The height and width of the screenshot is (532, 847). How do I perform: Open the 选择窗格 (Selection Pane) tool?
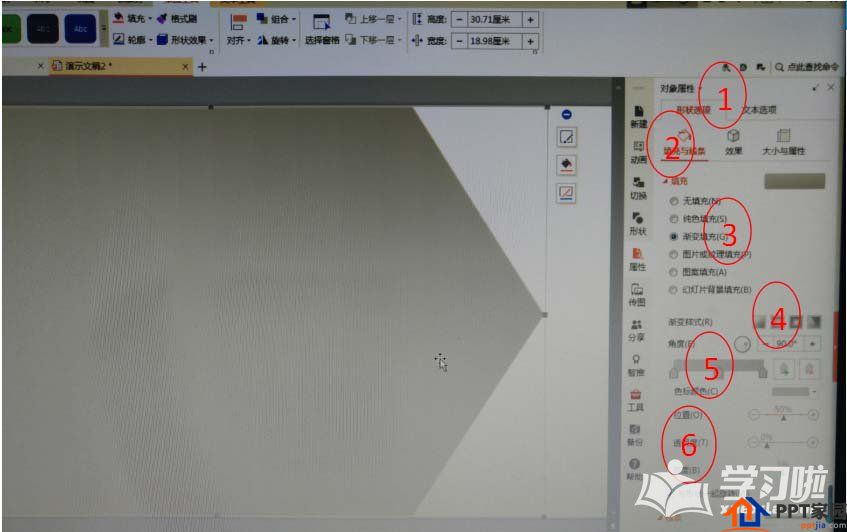click(322, 31)
